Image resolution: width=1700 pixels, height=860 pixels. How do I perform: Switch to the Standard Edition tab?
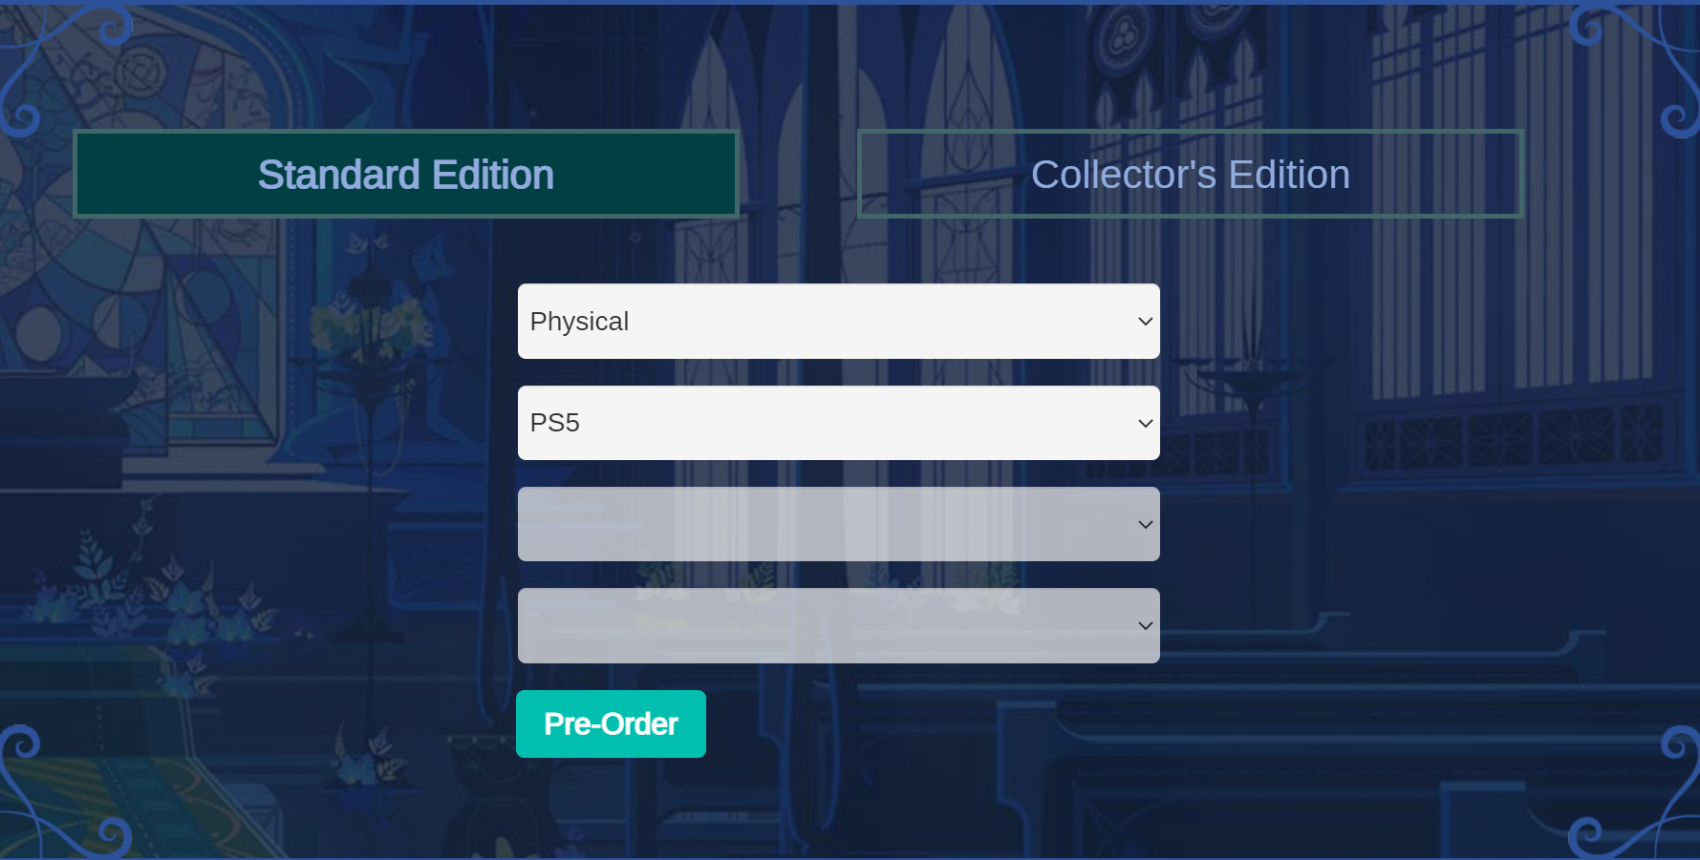click(406, 174)
